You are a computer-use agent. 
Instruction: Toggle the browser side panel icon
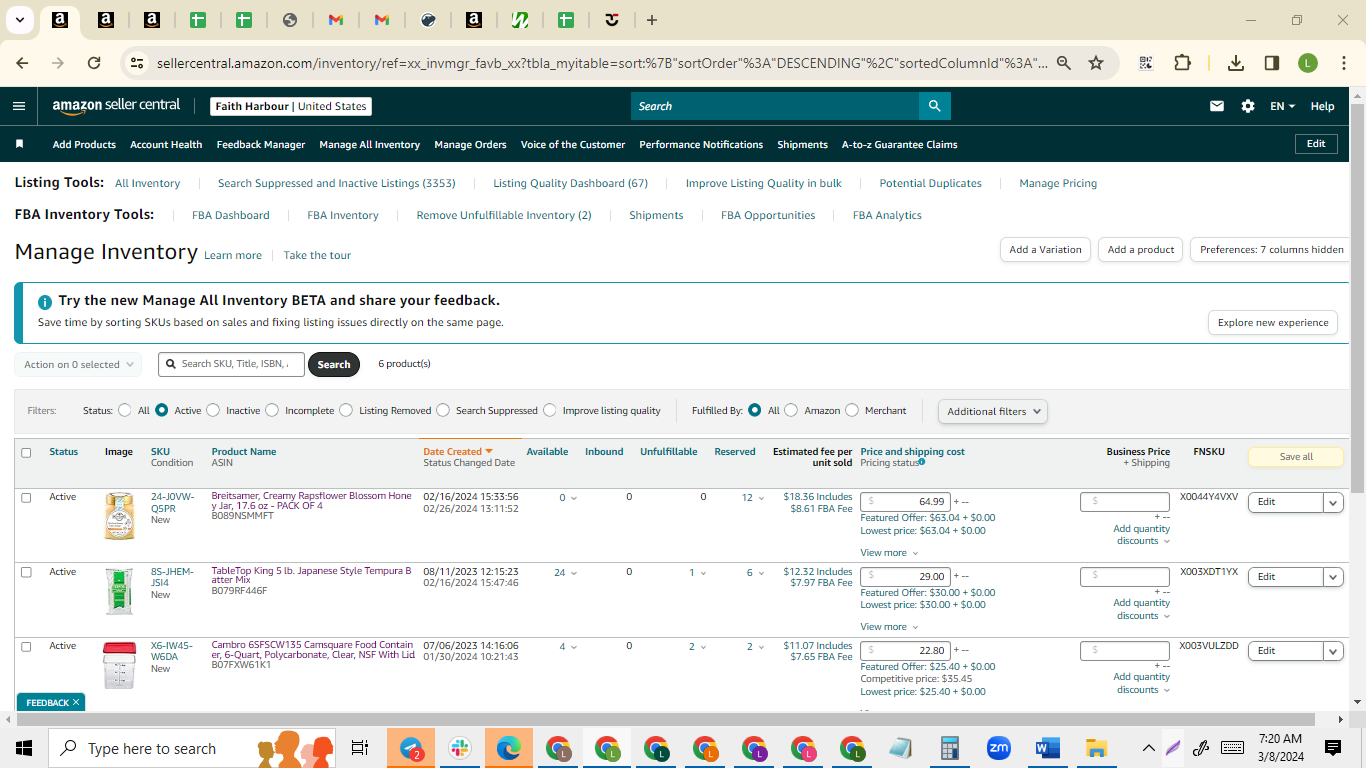(x=1272, y=63)
